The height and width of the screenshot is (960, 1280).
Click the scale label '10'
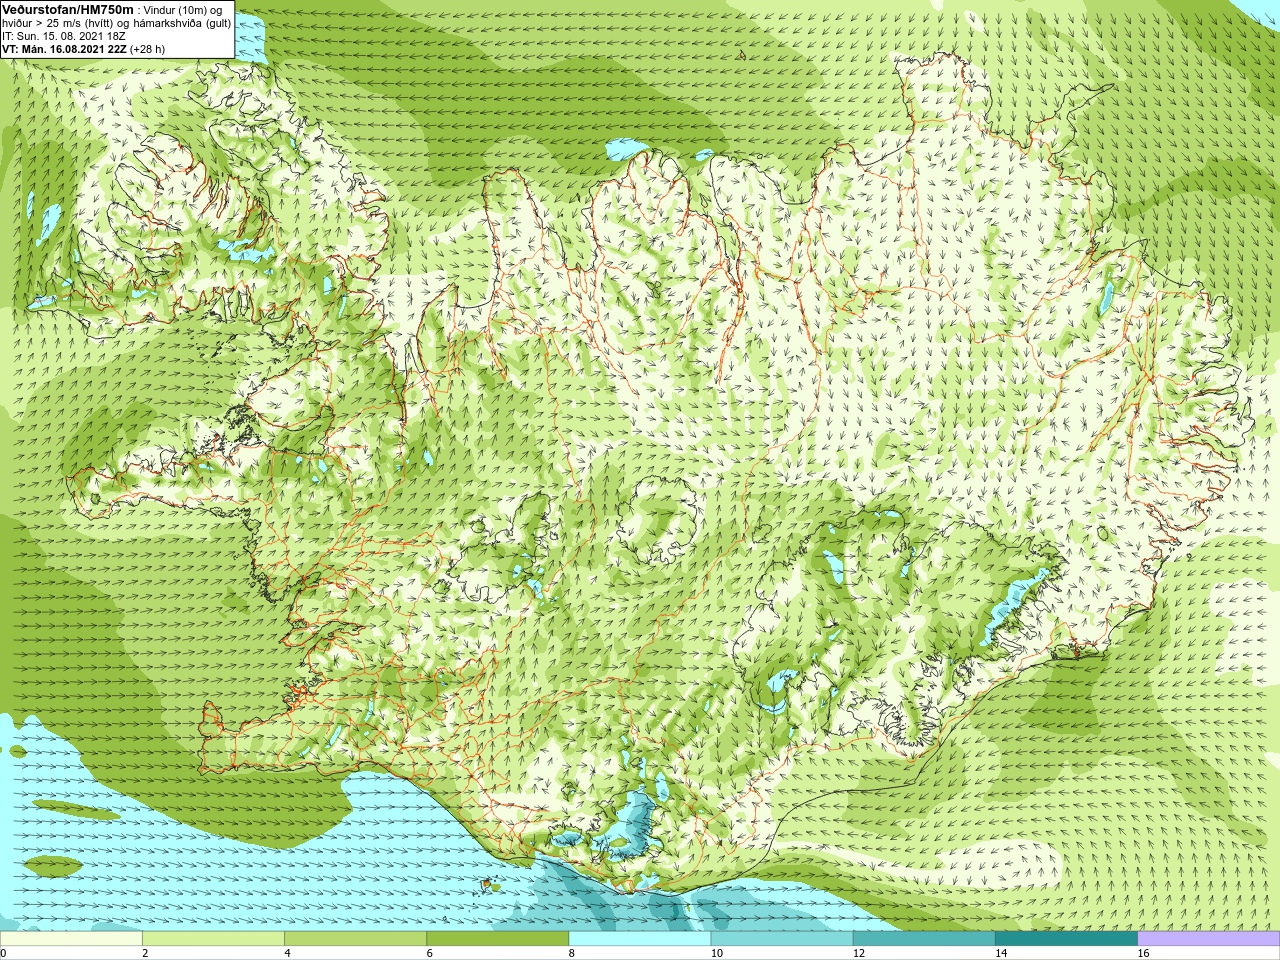point(716,953)
